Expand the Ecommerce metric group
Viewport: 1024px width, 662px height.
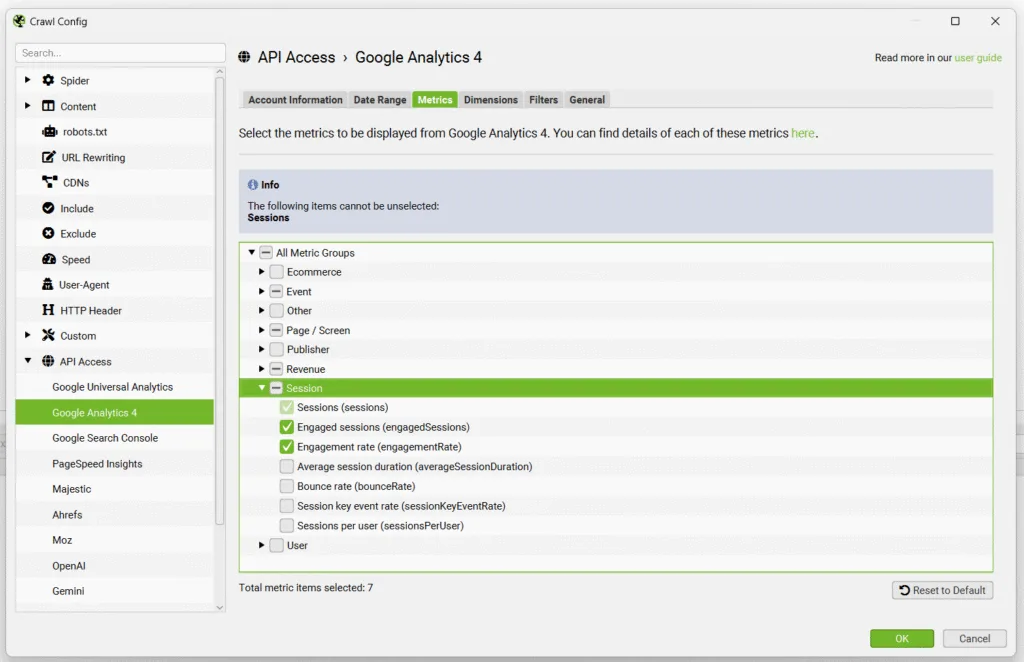tap(261, 272)
